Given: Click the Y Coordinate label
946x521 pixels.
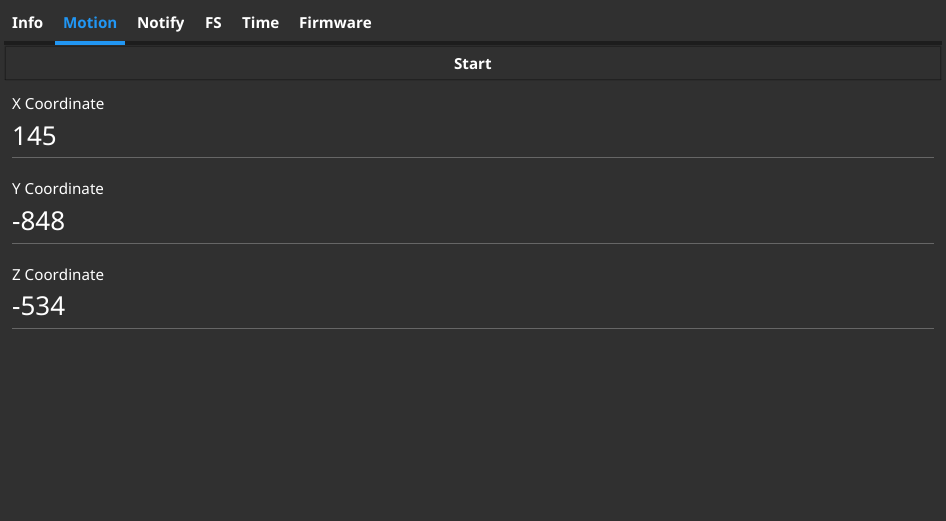Looking at the screenshot, I should point(58,189).
